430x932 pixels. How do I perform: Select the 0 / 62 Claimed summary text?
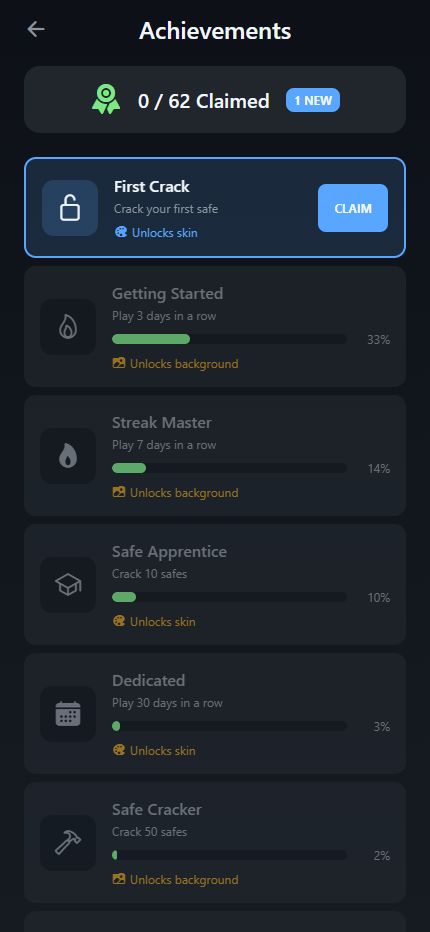click(203, 101)
